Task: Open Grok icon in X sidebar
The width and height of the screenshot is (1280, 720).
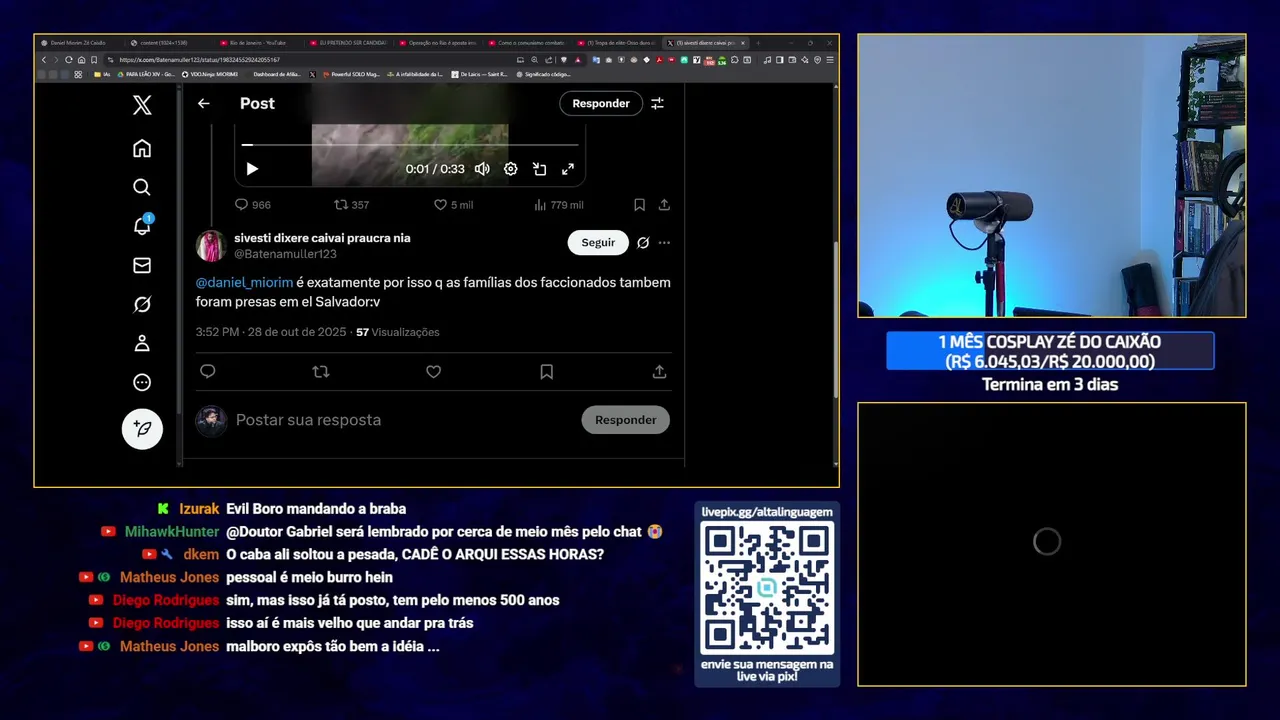Action: 142,304
